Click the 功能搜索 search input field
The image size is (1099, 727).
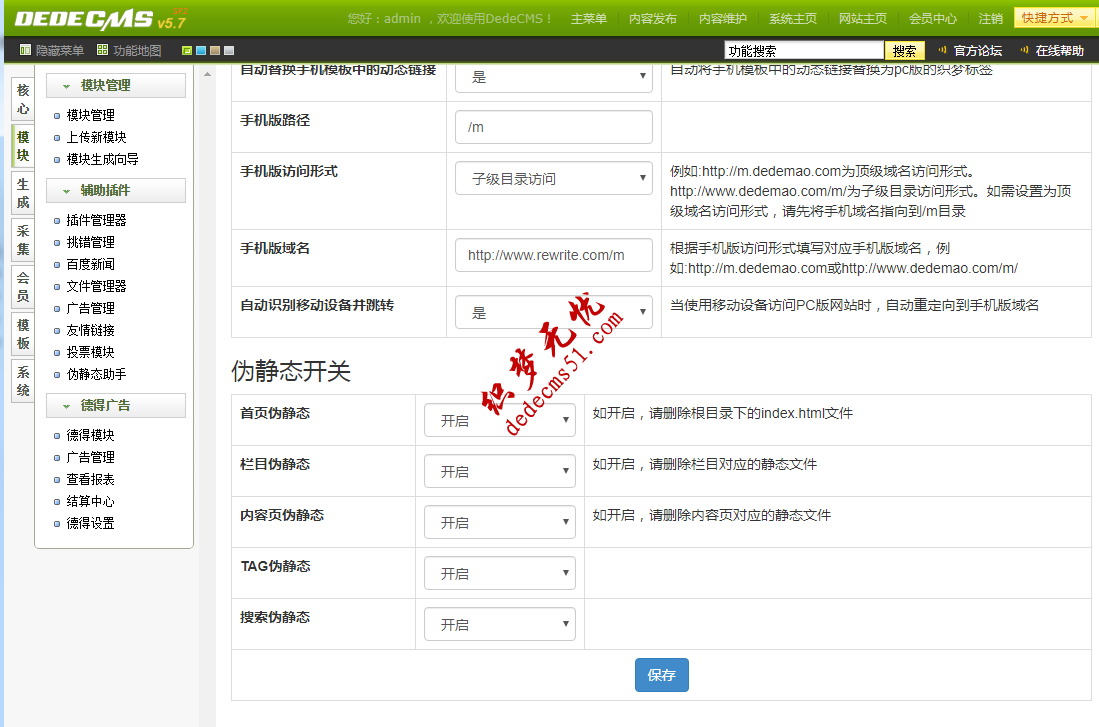pyautogui.click(x=803, y=48)
